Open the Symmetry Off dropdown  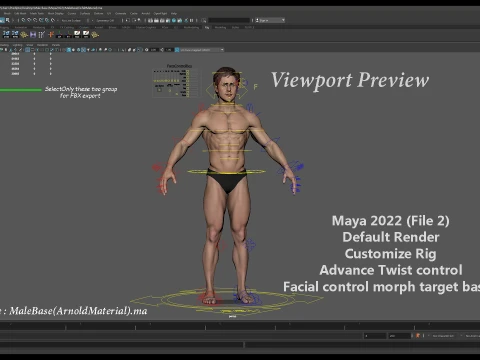[106, 20]
